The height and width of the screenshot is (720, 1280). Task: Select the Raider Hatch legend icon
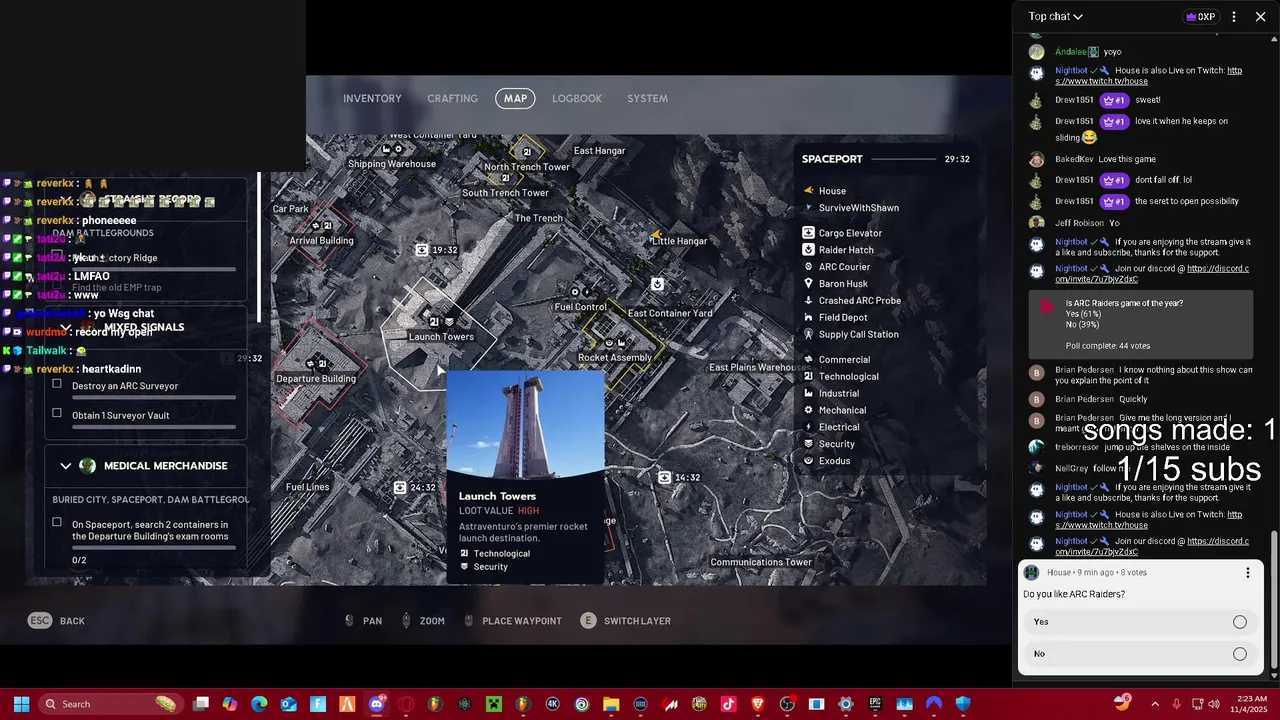pyautogui.click(x=808, y=250)
